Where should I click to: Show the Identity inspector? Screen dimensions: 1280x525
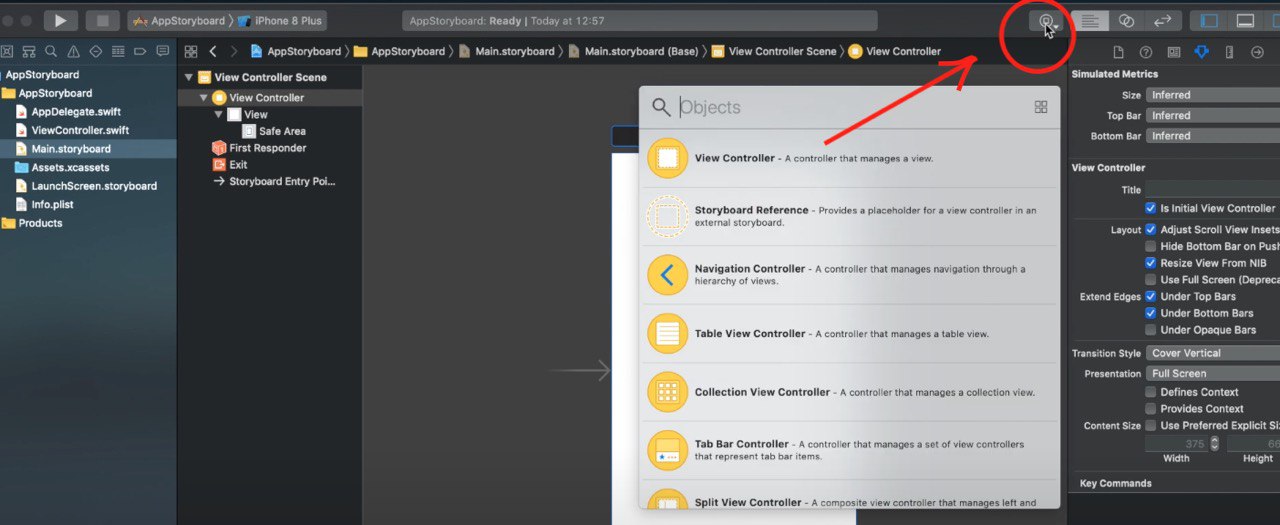[x=1174, y=52]
